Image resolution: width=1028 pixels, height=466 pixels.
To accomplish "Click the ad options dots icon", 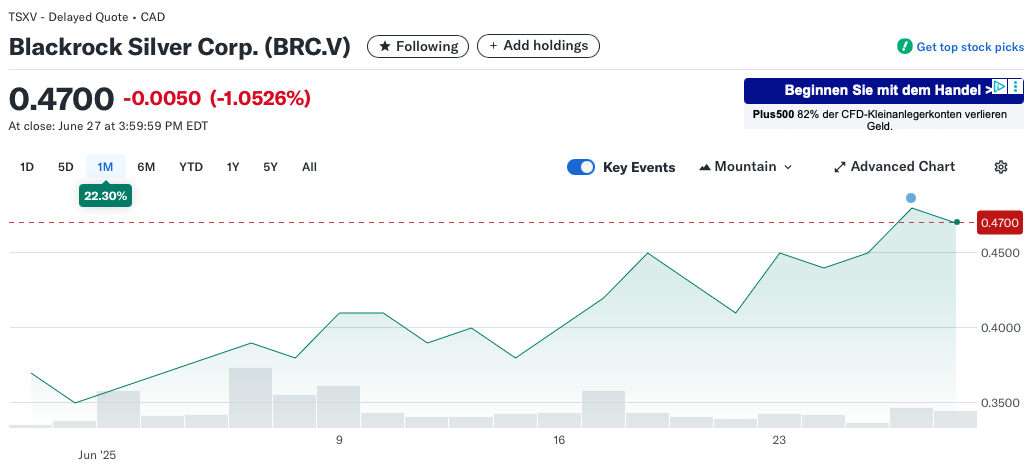I will tap(1016, 87).
